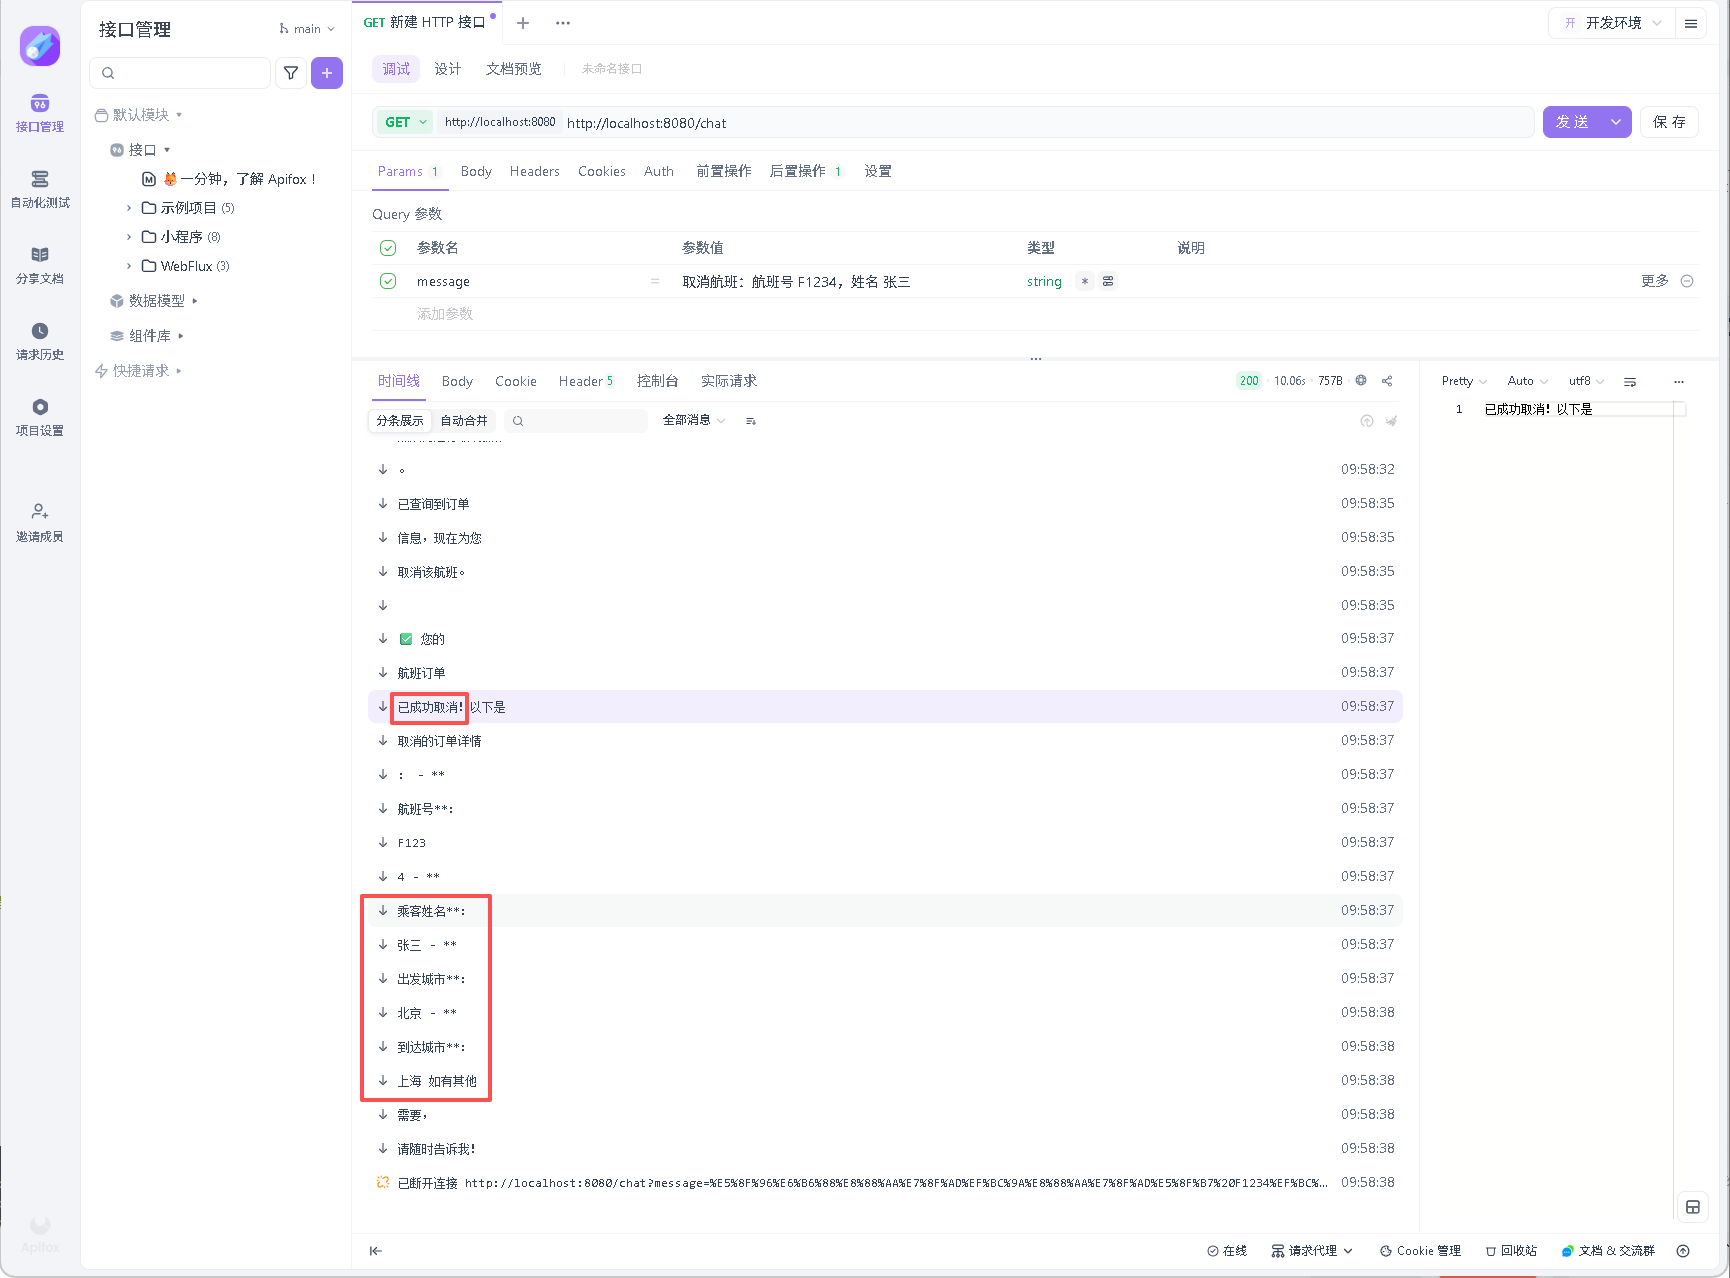Select the 分条展示 display mode
The width and height of the screenshot is (1730, 1278).
point(400,421)
